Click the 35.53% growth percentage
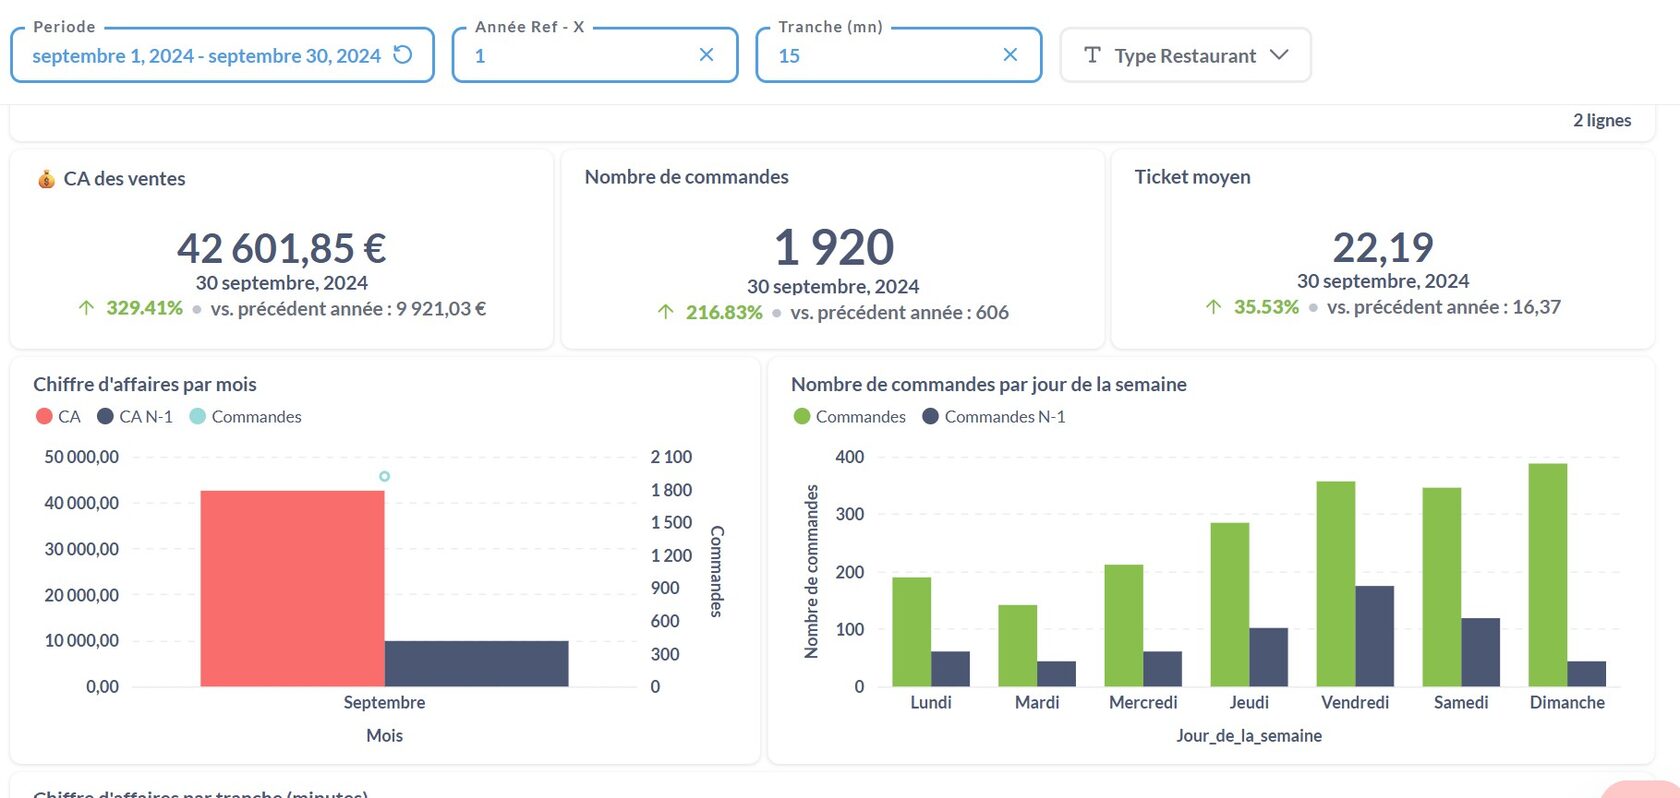The height and width of the screenshot is (798, 1680). (1266, 307)
